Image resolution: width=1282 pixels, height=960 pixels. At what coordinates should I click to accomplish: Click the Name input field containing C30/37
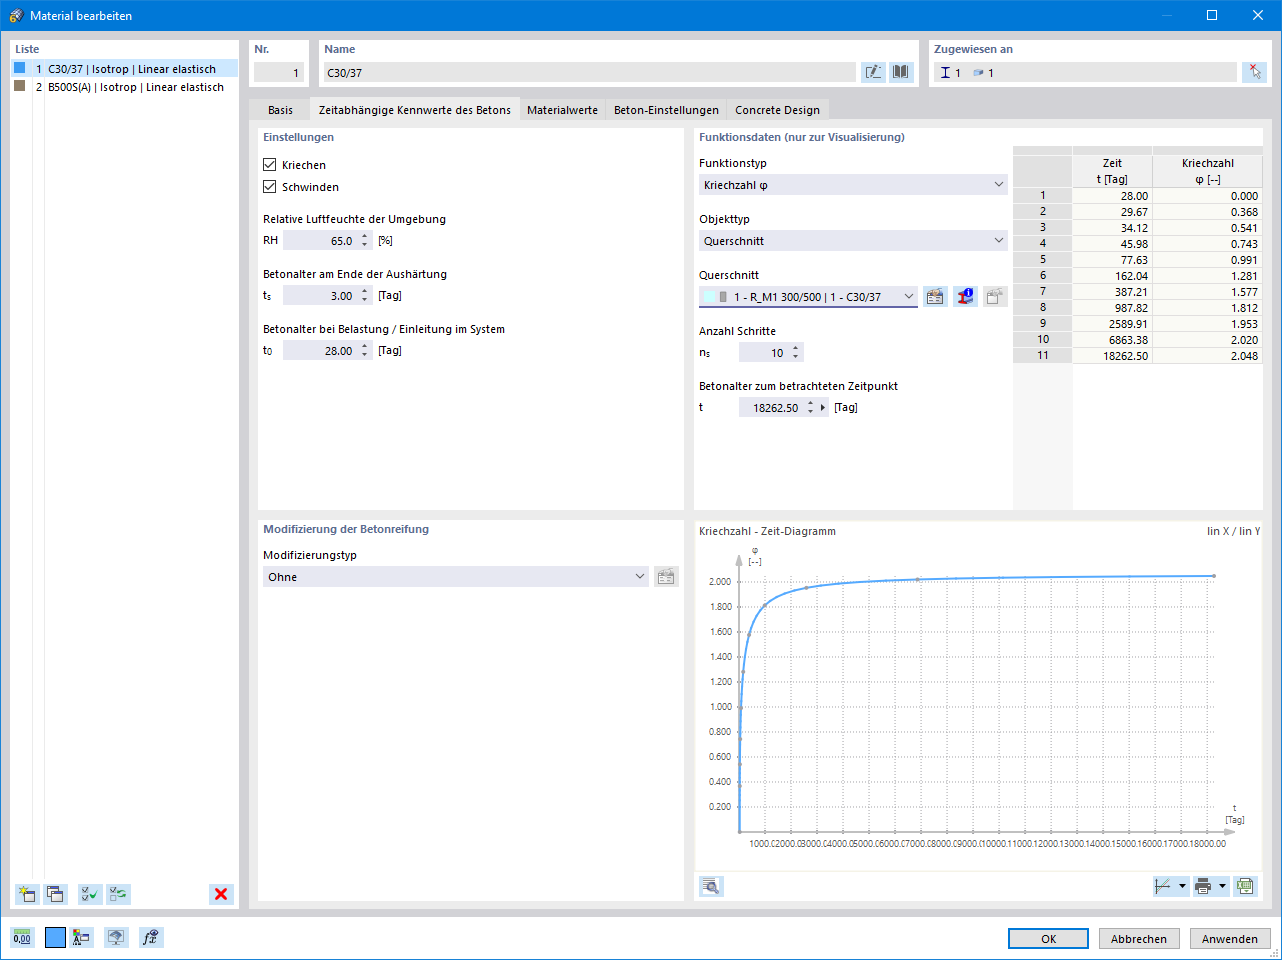click(x=590, y=73)
